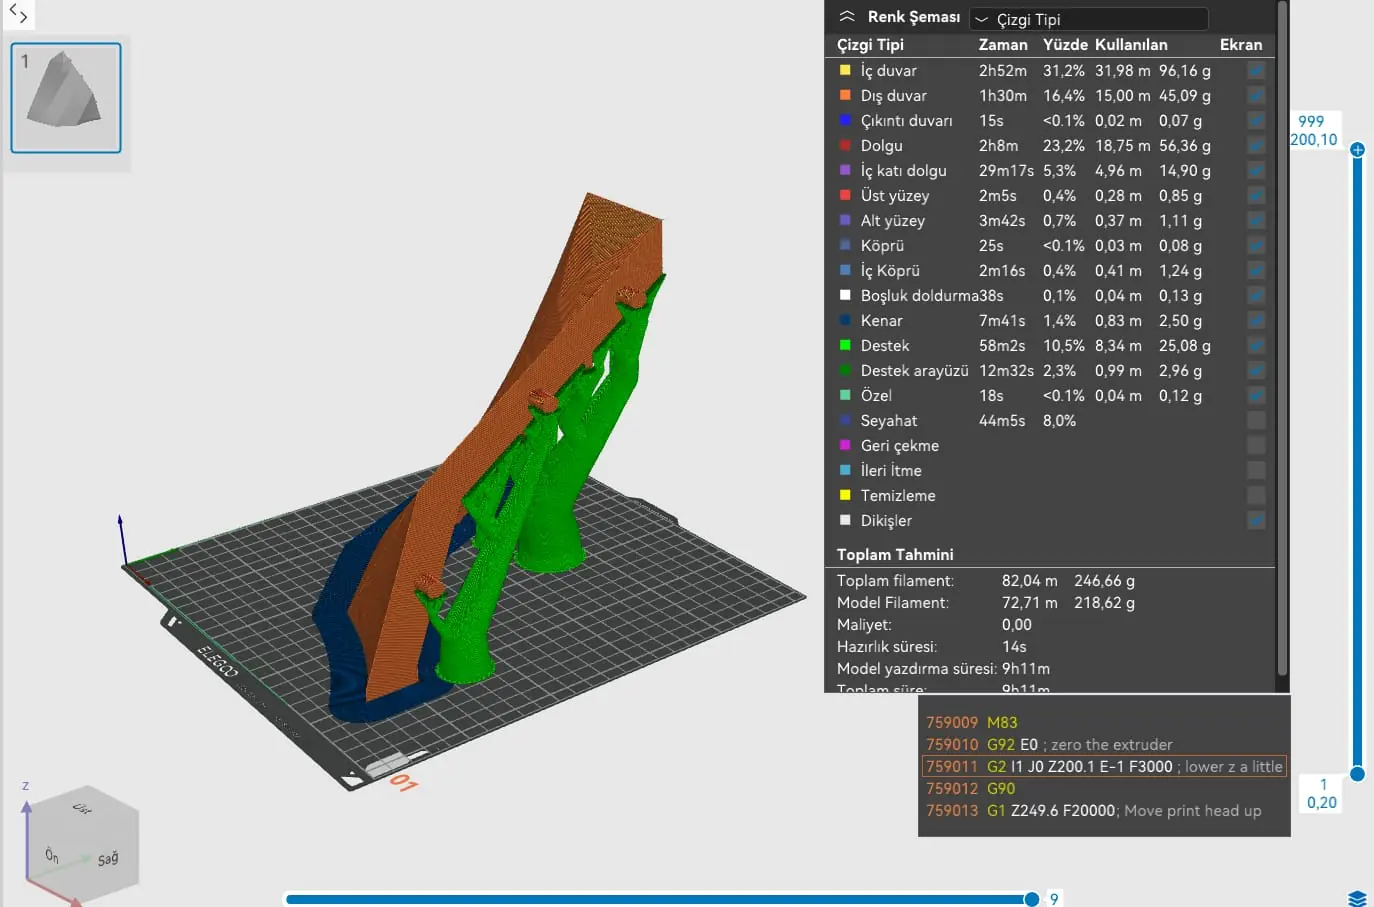This screenshot has width=1374, height=907.
Task: Toggle Dikişler seam display checkbox
Action: [x=1256, y=521]
